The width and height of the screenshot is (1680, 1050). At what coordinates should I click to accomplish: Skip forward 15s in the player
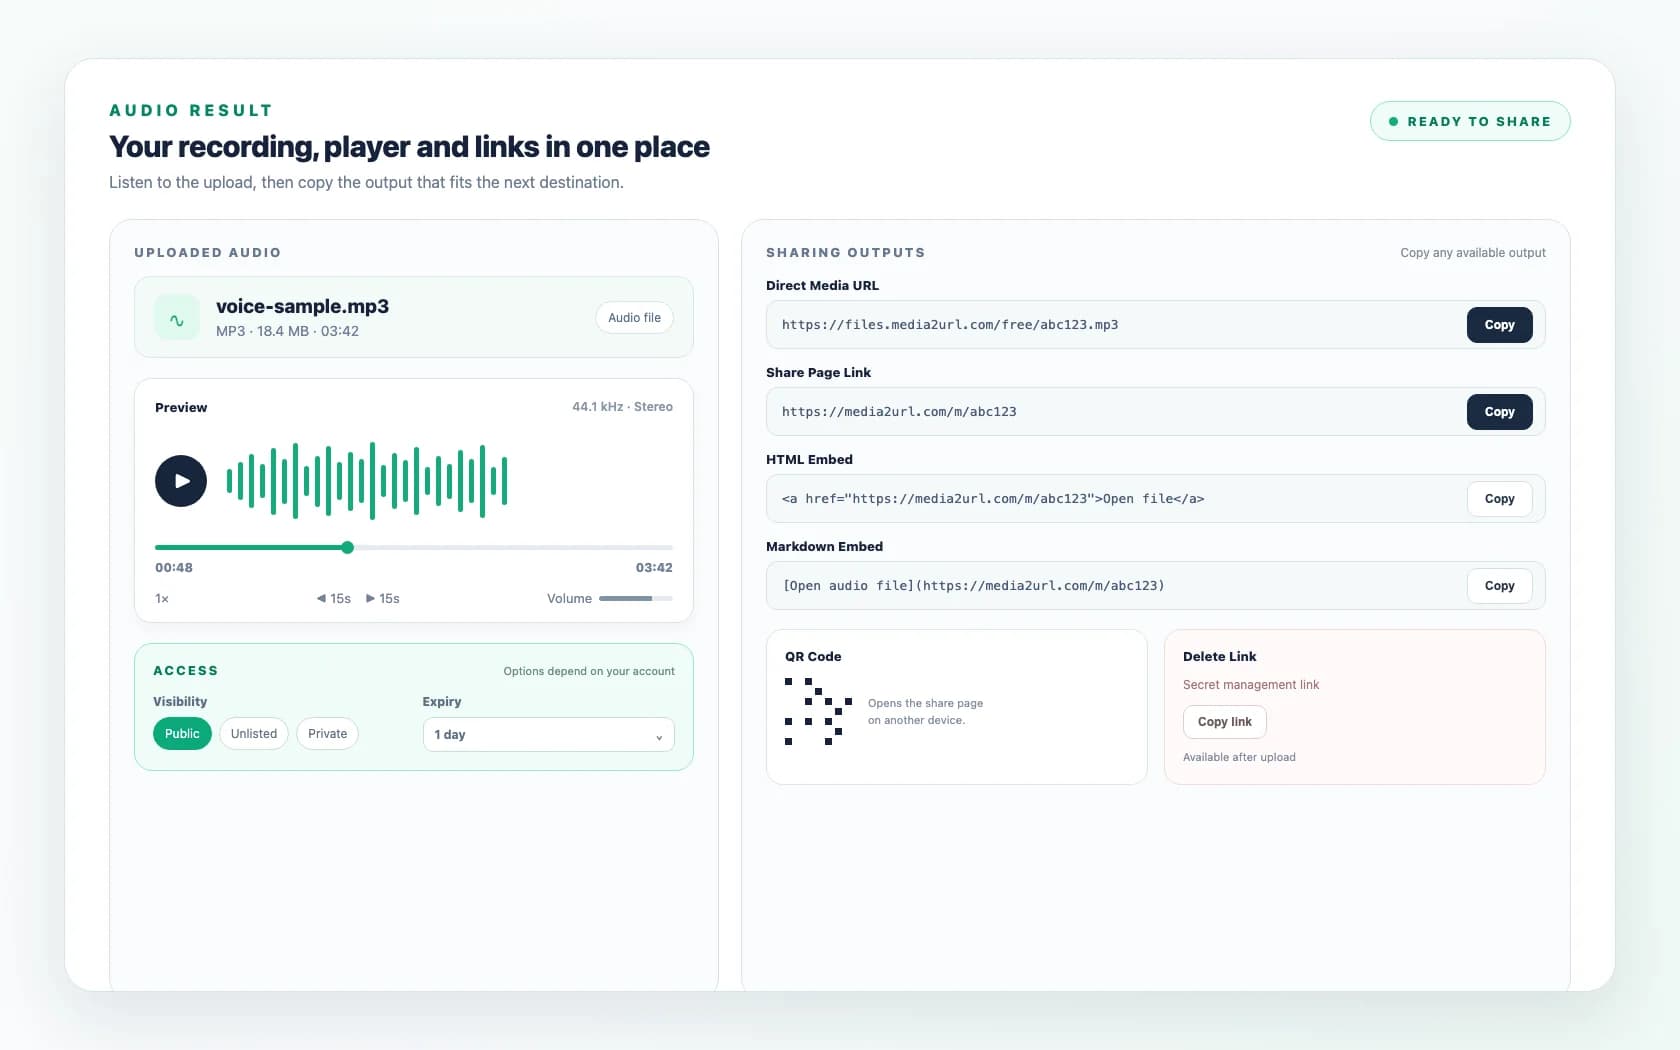pos(383,599)
